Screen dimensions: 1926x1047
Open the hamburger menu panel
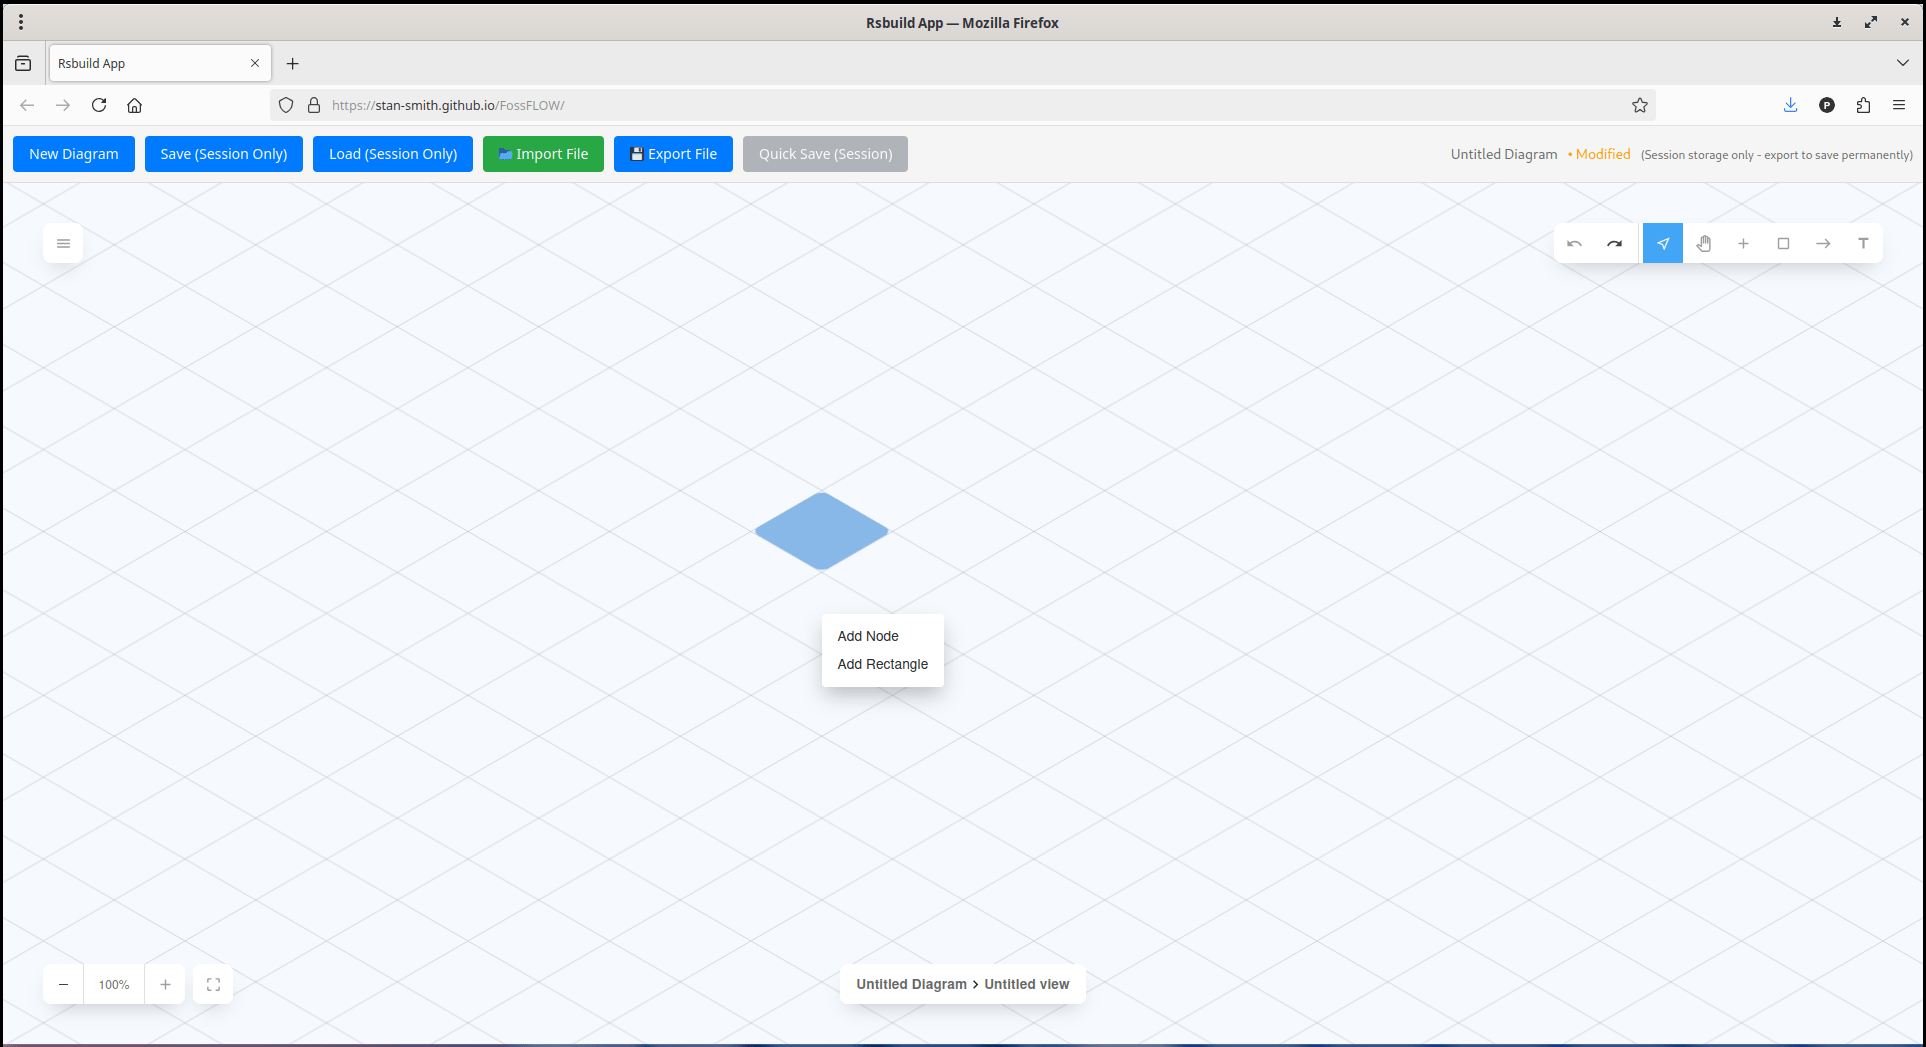pyautogui.click(x=63, y=243)
